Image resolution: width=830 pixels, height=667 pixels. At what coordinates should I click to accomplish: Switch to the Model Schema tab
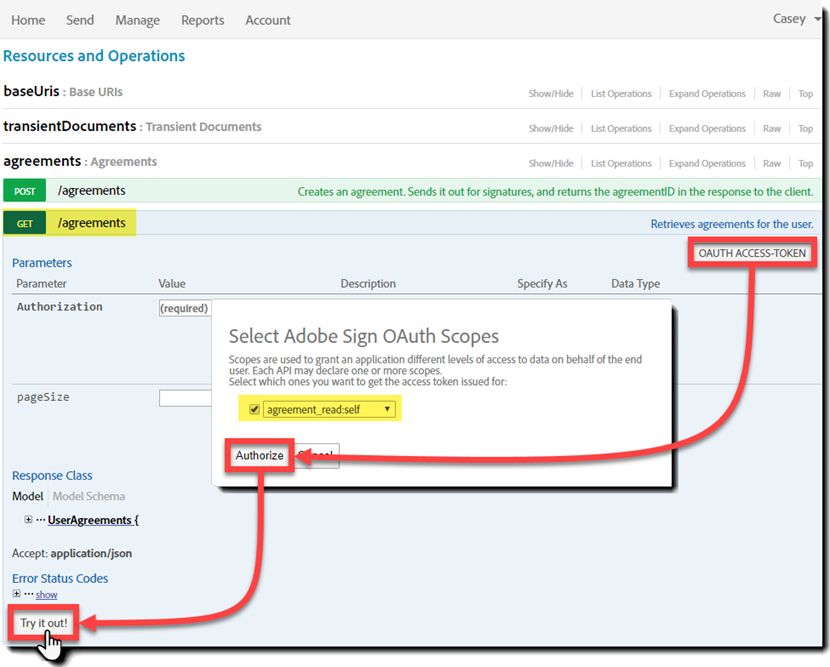(x=88, y=496)
